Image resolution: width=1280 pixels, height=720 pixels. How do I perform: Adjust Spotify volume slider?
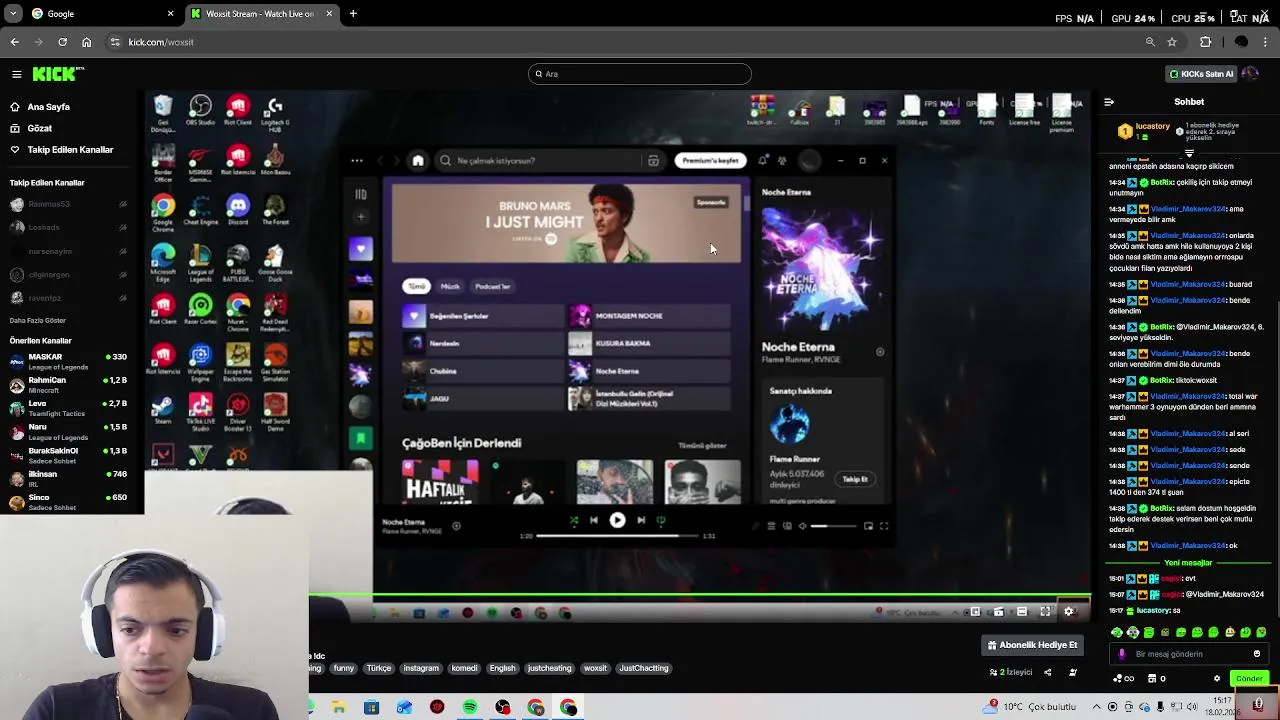tap(832, 526)
